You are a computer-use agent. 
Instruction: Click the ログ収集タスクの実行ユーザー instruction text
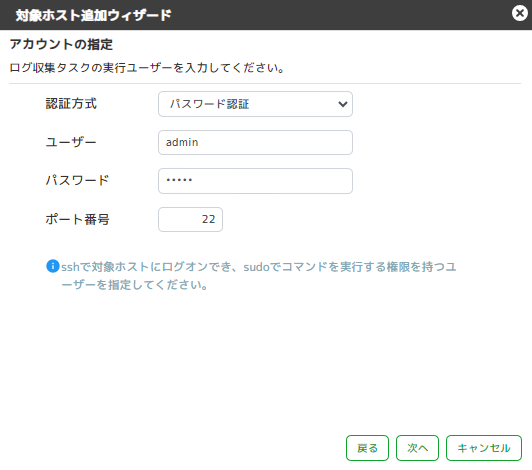pos(147,68)
